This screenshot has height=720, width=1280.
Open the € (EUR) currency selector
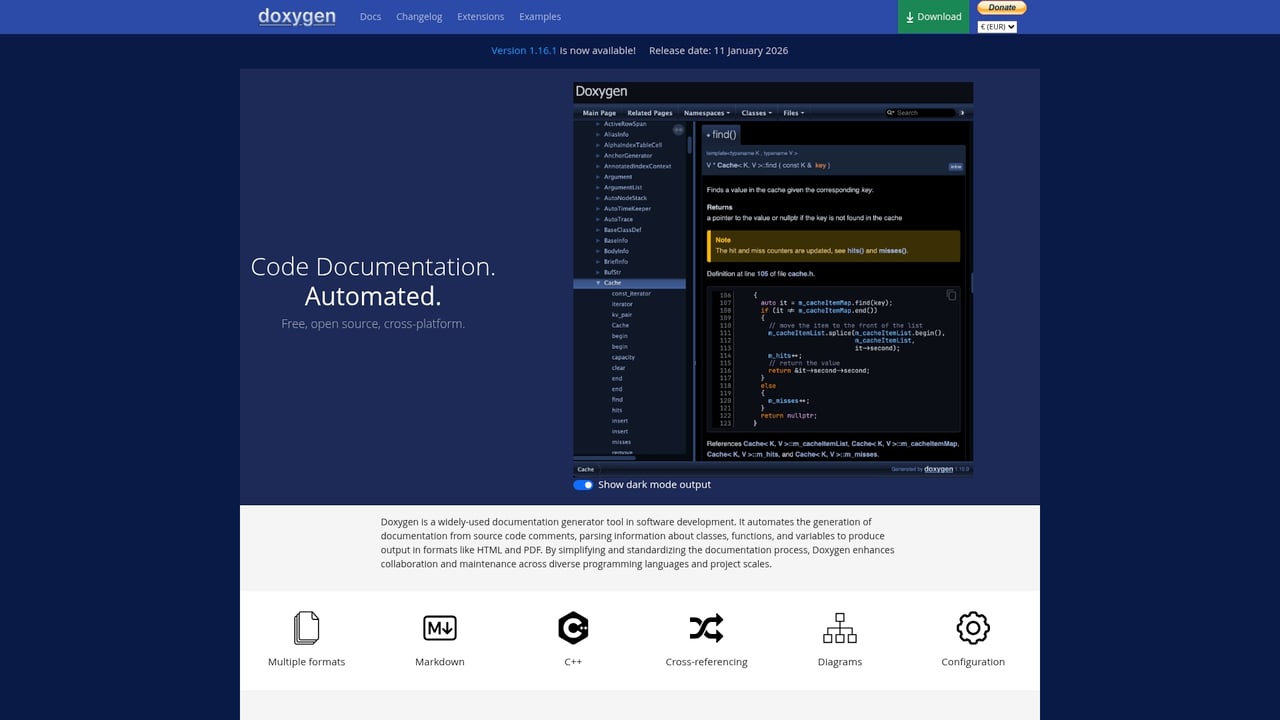point(997,25)
